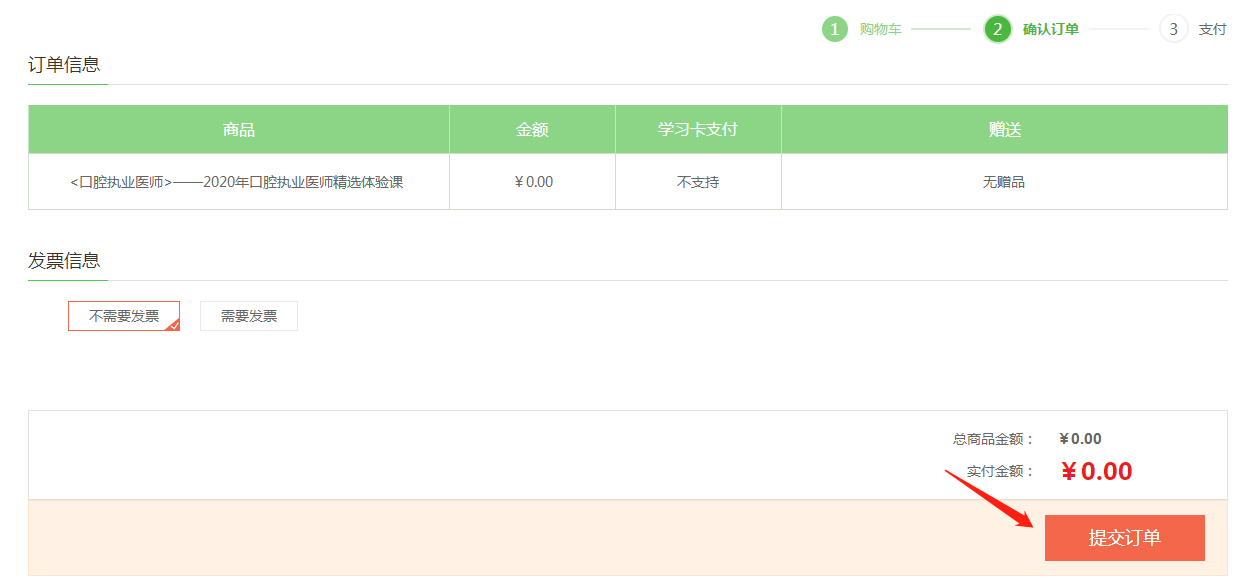Click the step 3 circle icon
This screenshot has height=580, width=1242.
(x=1173, y=29)
